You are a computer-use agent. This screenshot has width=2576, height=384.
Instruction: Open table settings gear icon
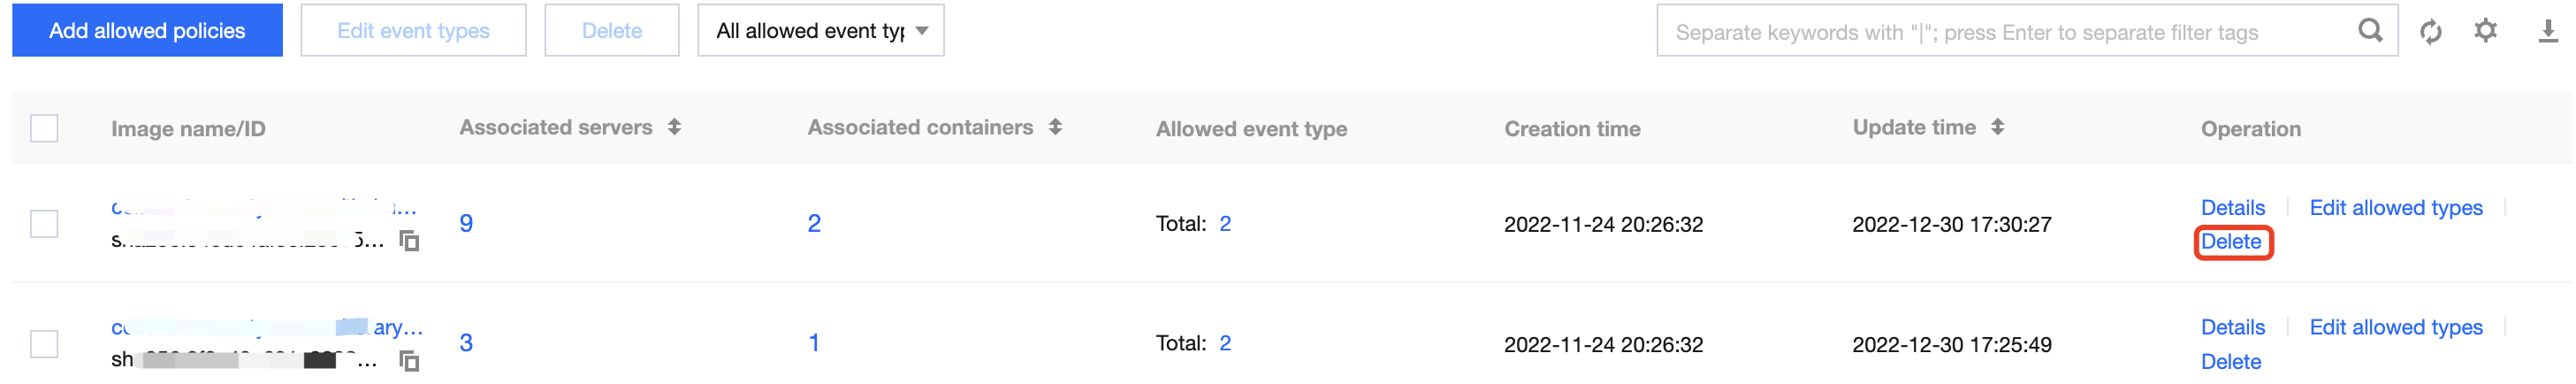point(2485,31)
